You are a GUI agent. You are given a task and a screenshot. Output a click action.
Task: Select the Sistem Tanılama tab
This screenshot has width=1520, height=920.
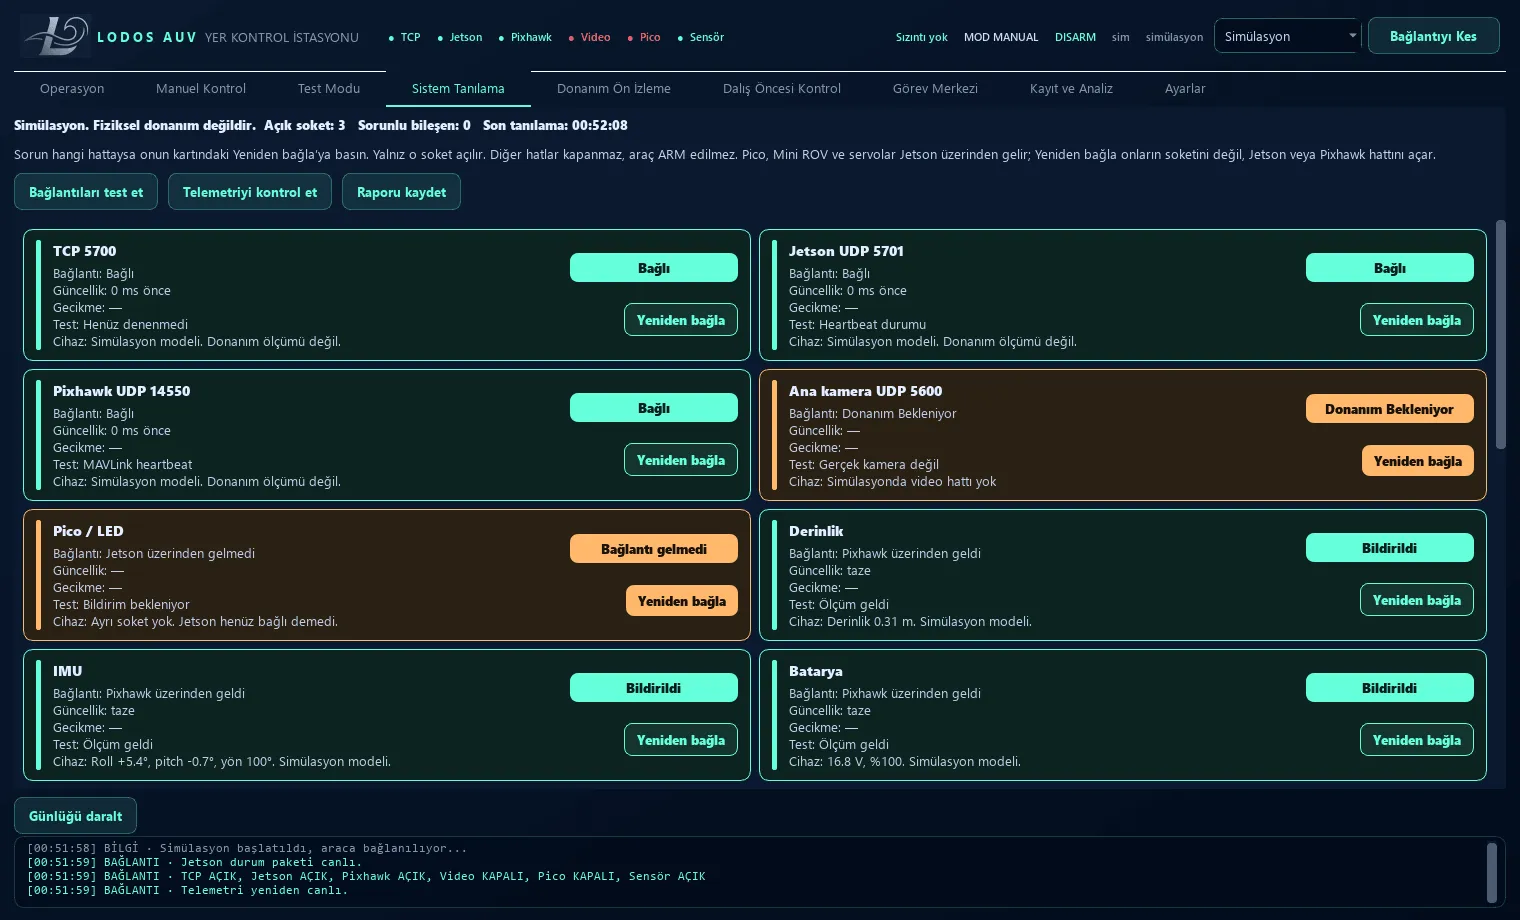coord(458,88)
